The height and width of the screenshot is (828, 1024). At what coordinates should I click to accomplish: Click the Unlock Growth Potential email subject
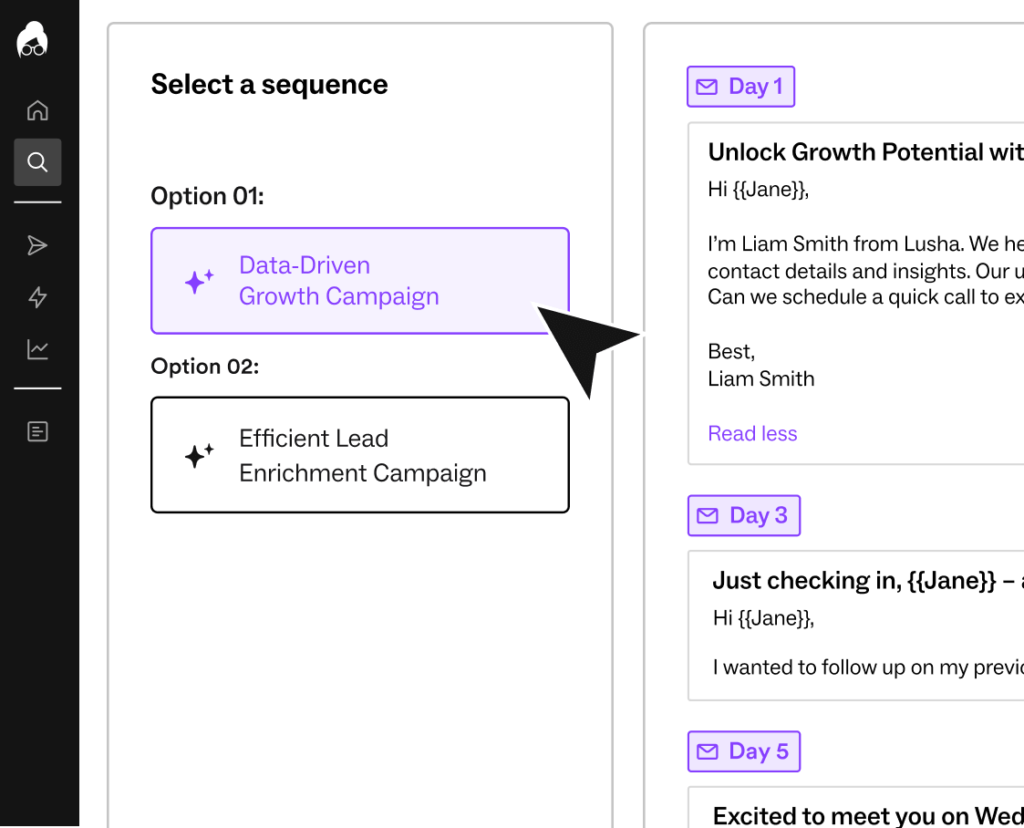tap(866, 151)
